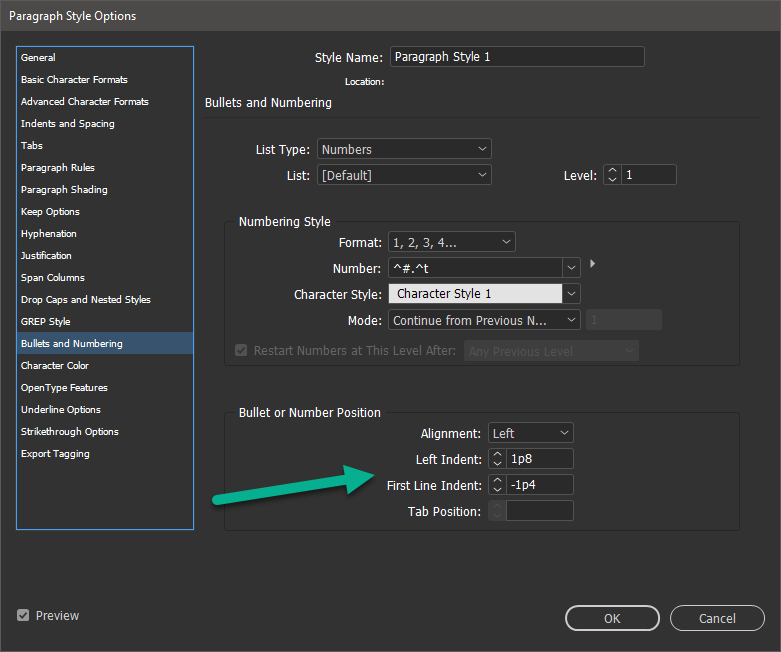Select the General category

pyautogui.click(x=39, y=58)
